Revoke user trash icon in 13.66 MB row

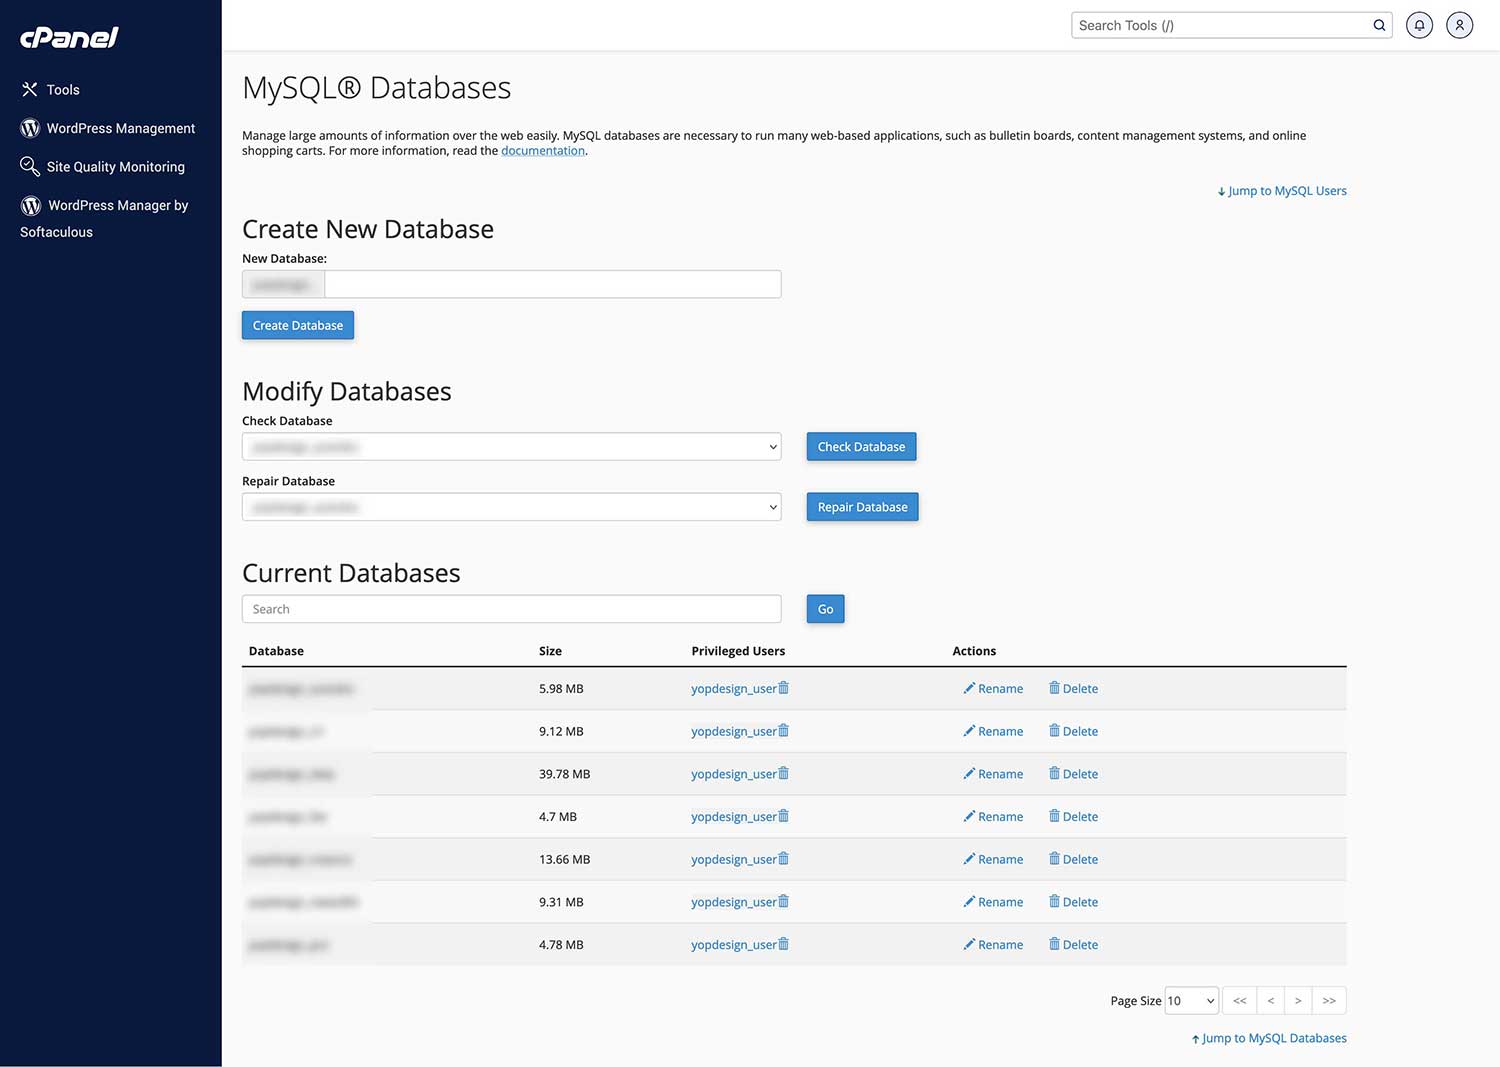pos(784,859)
